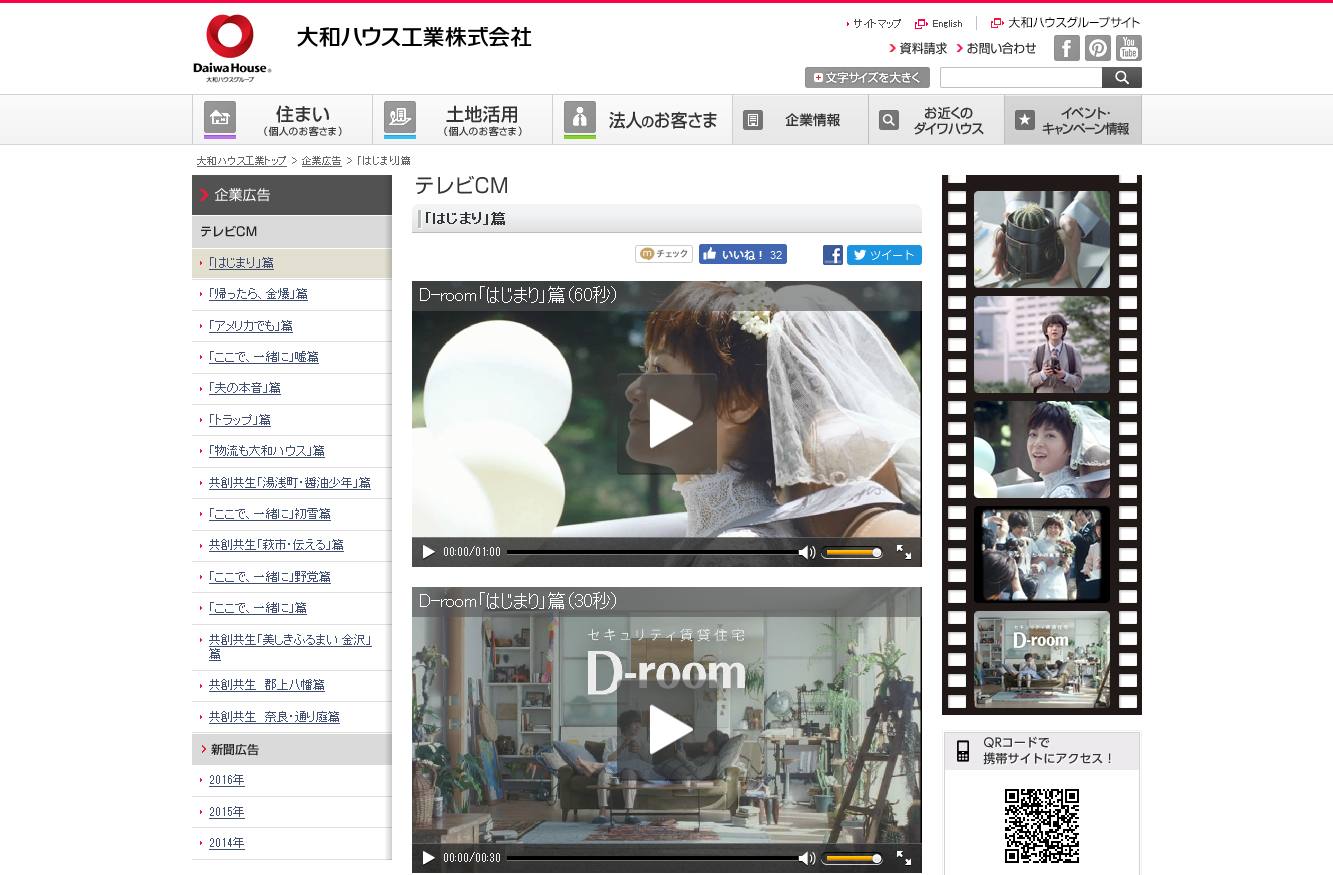Enter fullscreen on the 30秒 video
This screenshot has width=1333, height=875.
click(x=904, y=858)
